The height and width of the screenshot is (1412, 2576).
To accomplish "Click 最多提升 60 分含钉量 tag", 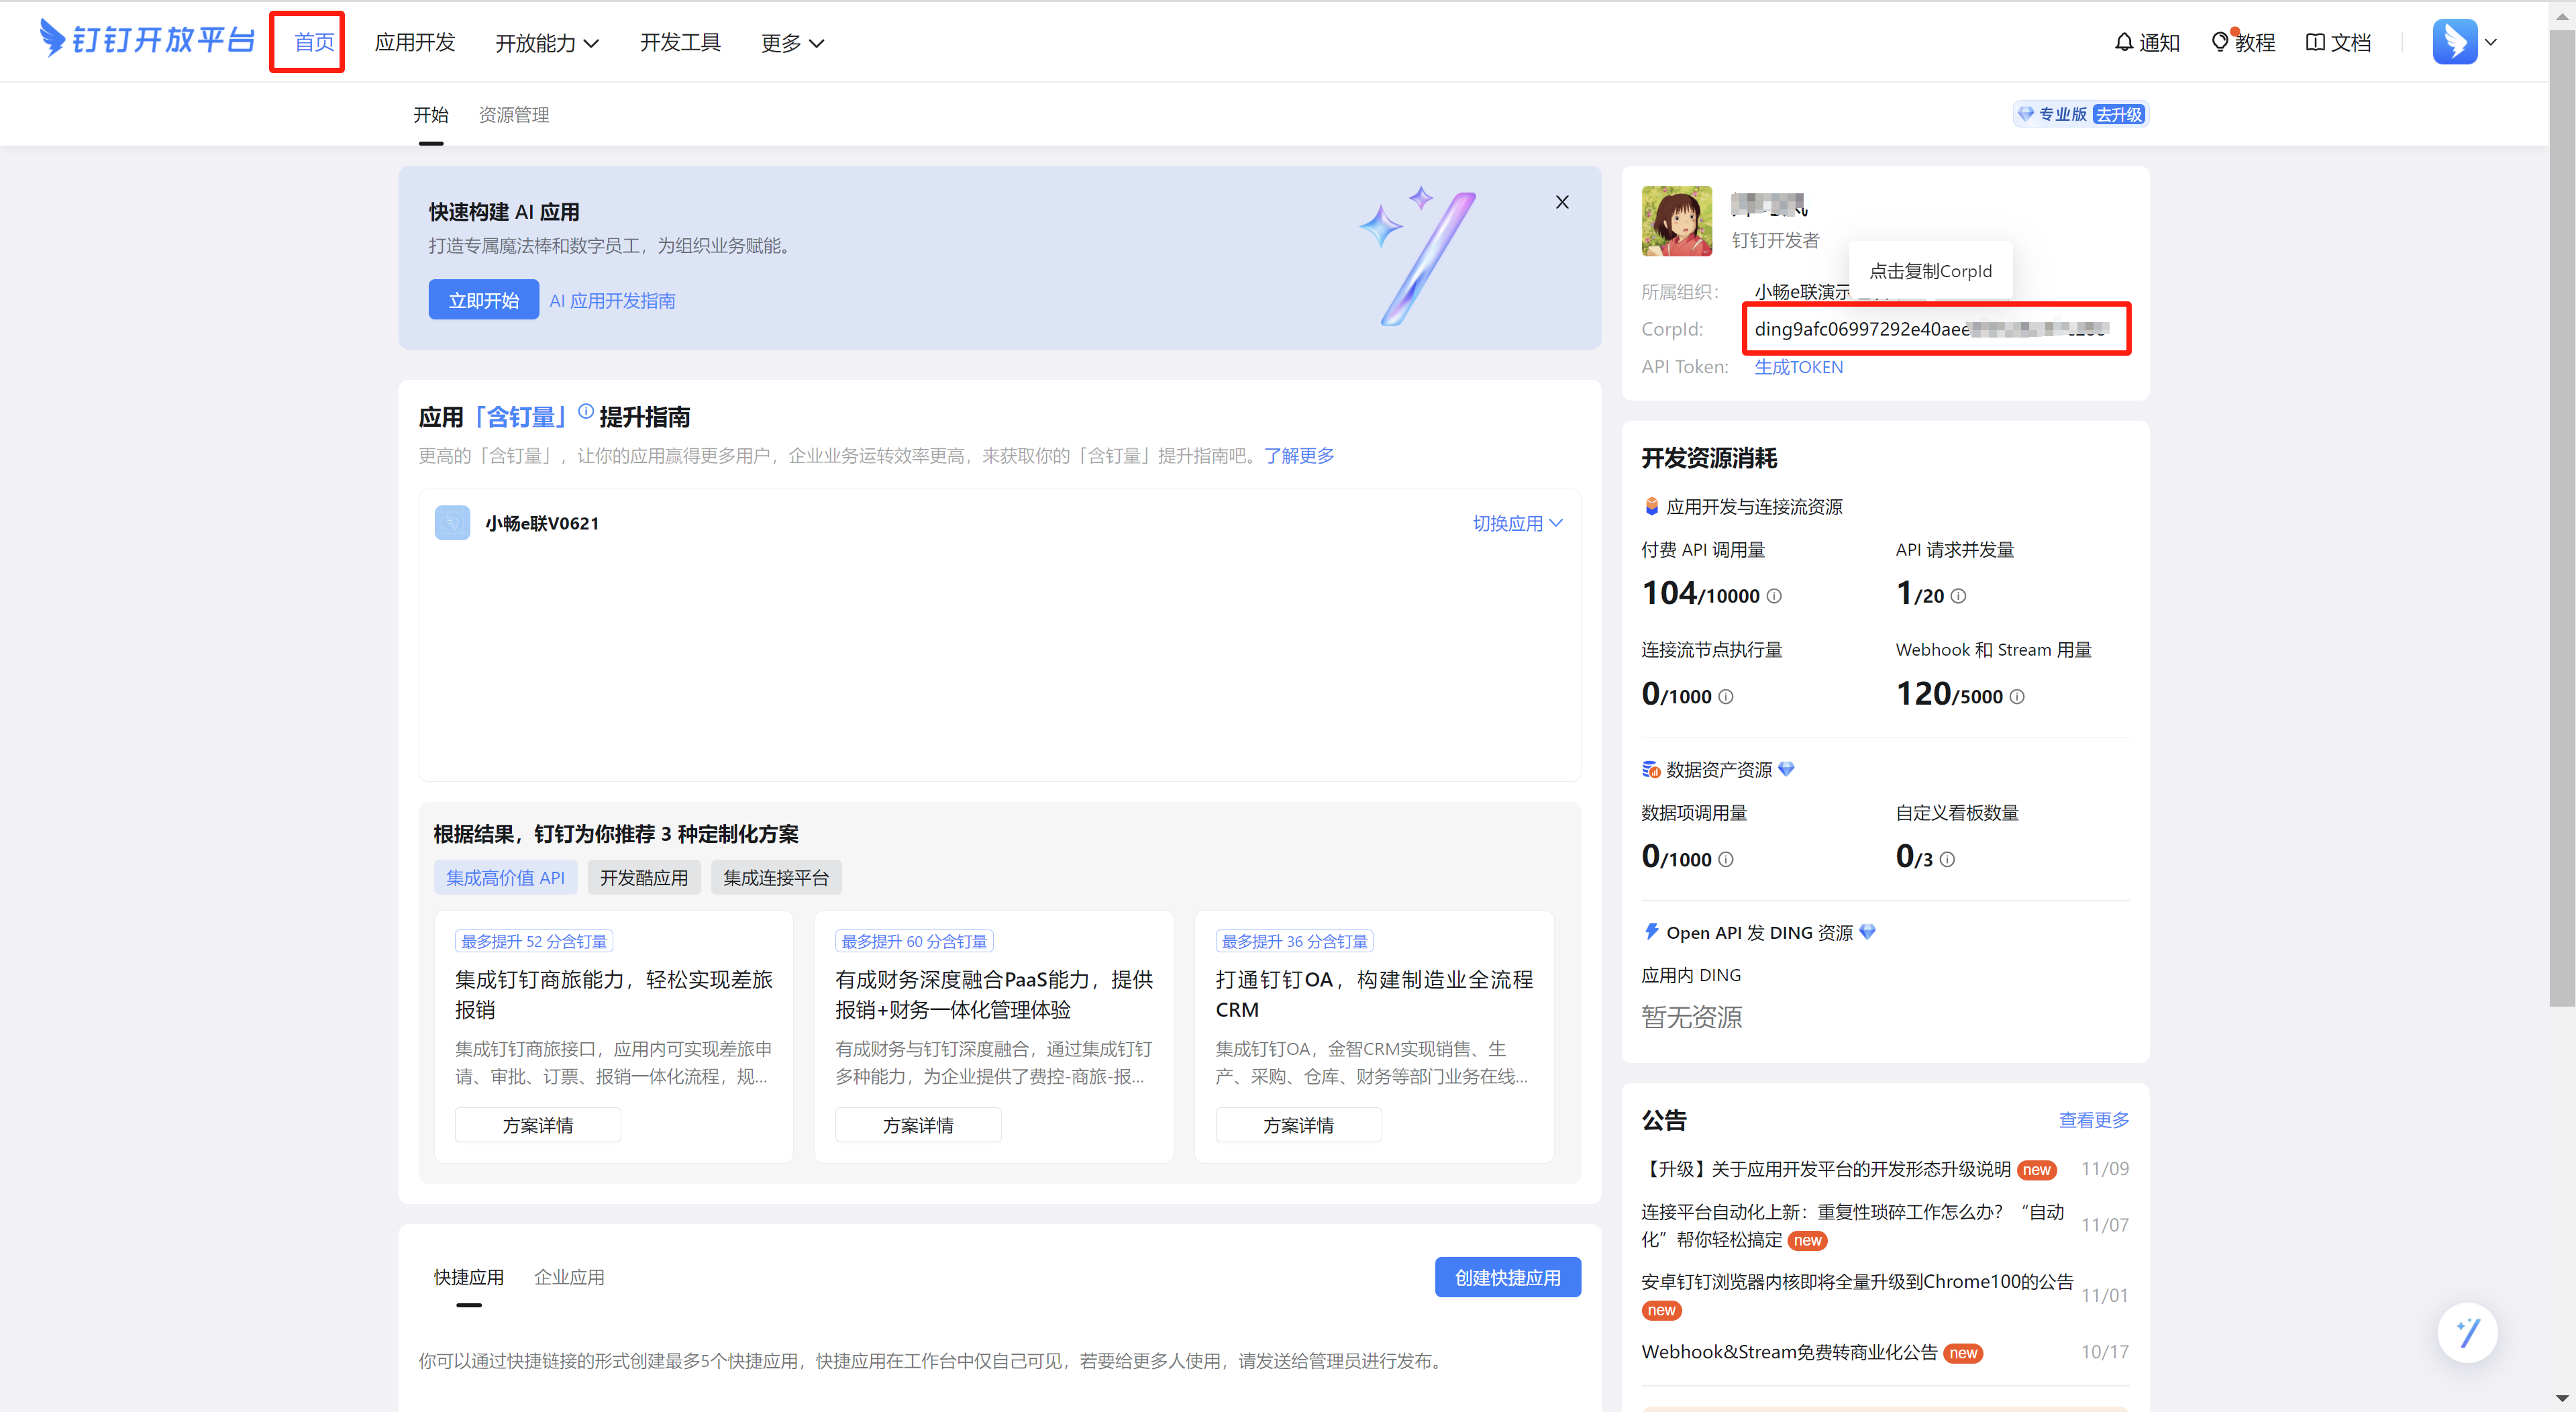I will (x=914, y=941).
